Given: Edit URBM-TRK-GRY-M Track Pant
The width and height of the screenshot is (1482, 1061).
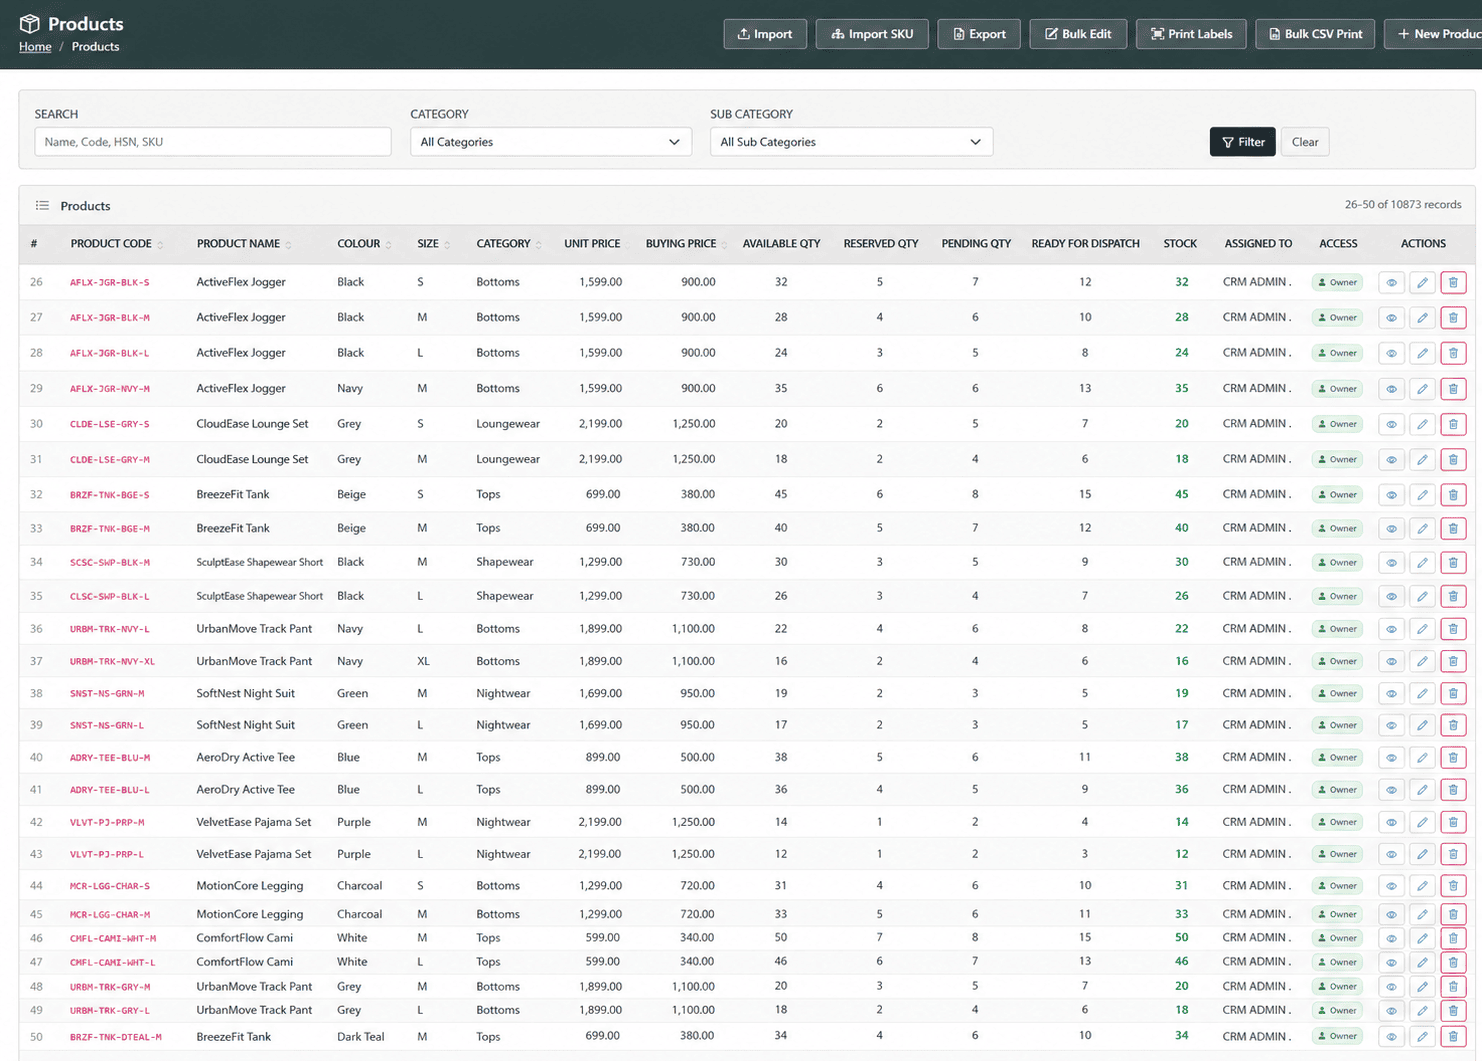Looking at the screenshot, I should coord(1422,986).
